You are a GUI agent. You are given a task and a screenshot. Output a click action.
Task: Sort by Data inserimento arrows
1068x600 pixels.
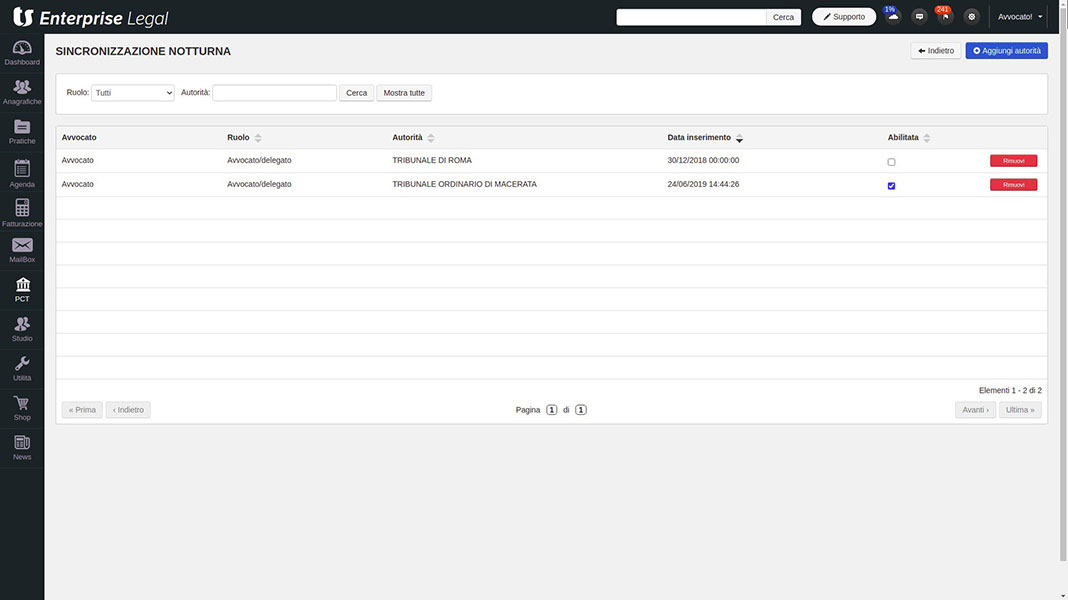point(739,138)
